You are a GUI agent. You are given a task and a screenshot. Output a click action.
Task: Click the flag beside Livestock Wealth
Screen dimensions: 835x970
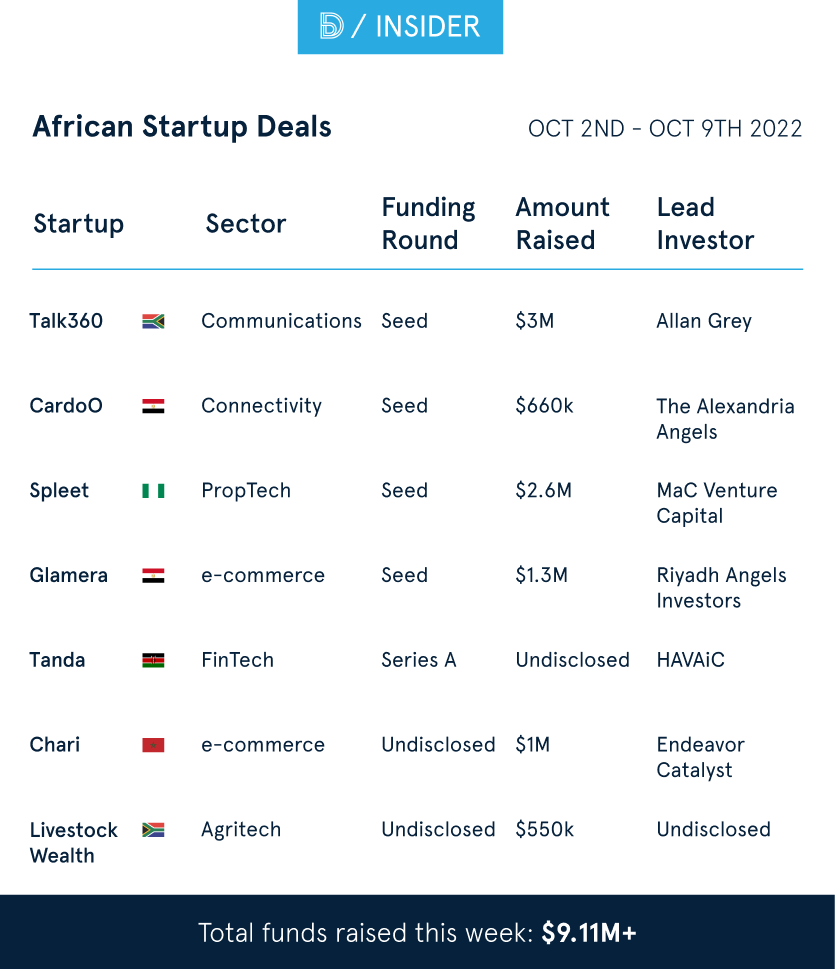[153, 830]
